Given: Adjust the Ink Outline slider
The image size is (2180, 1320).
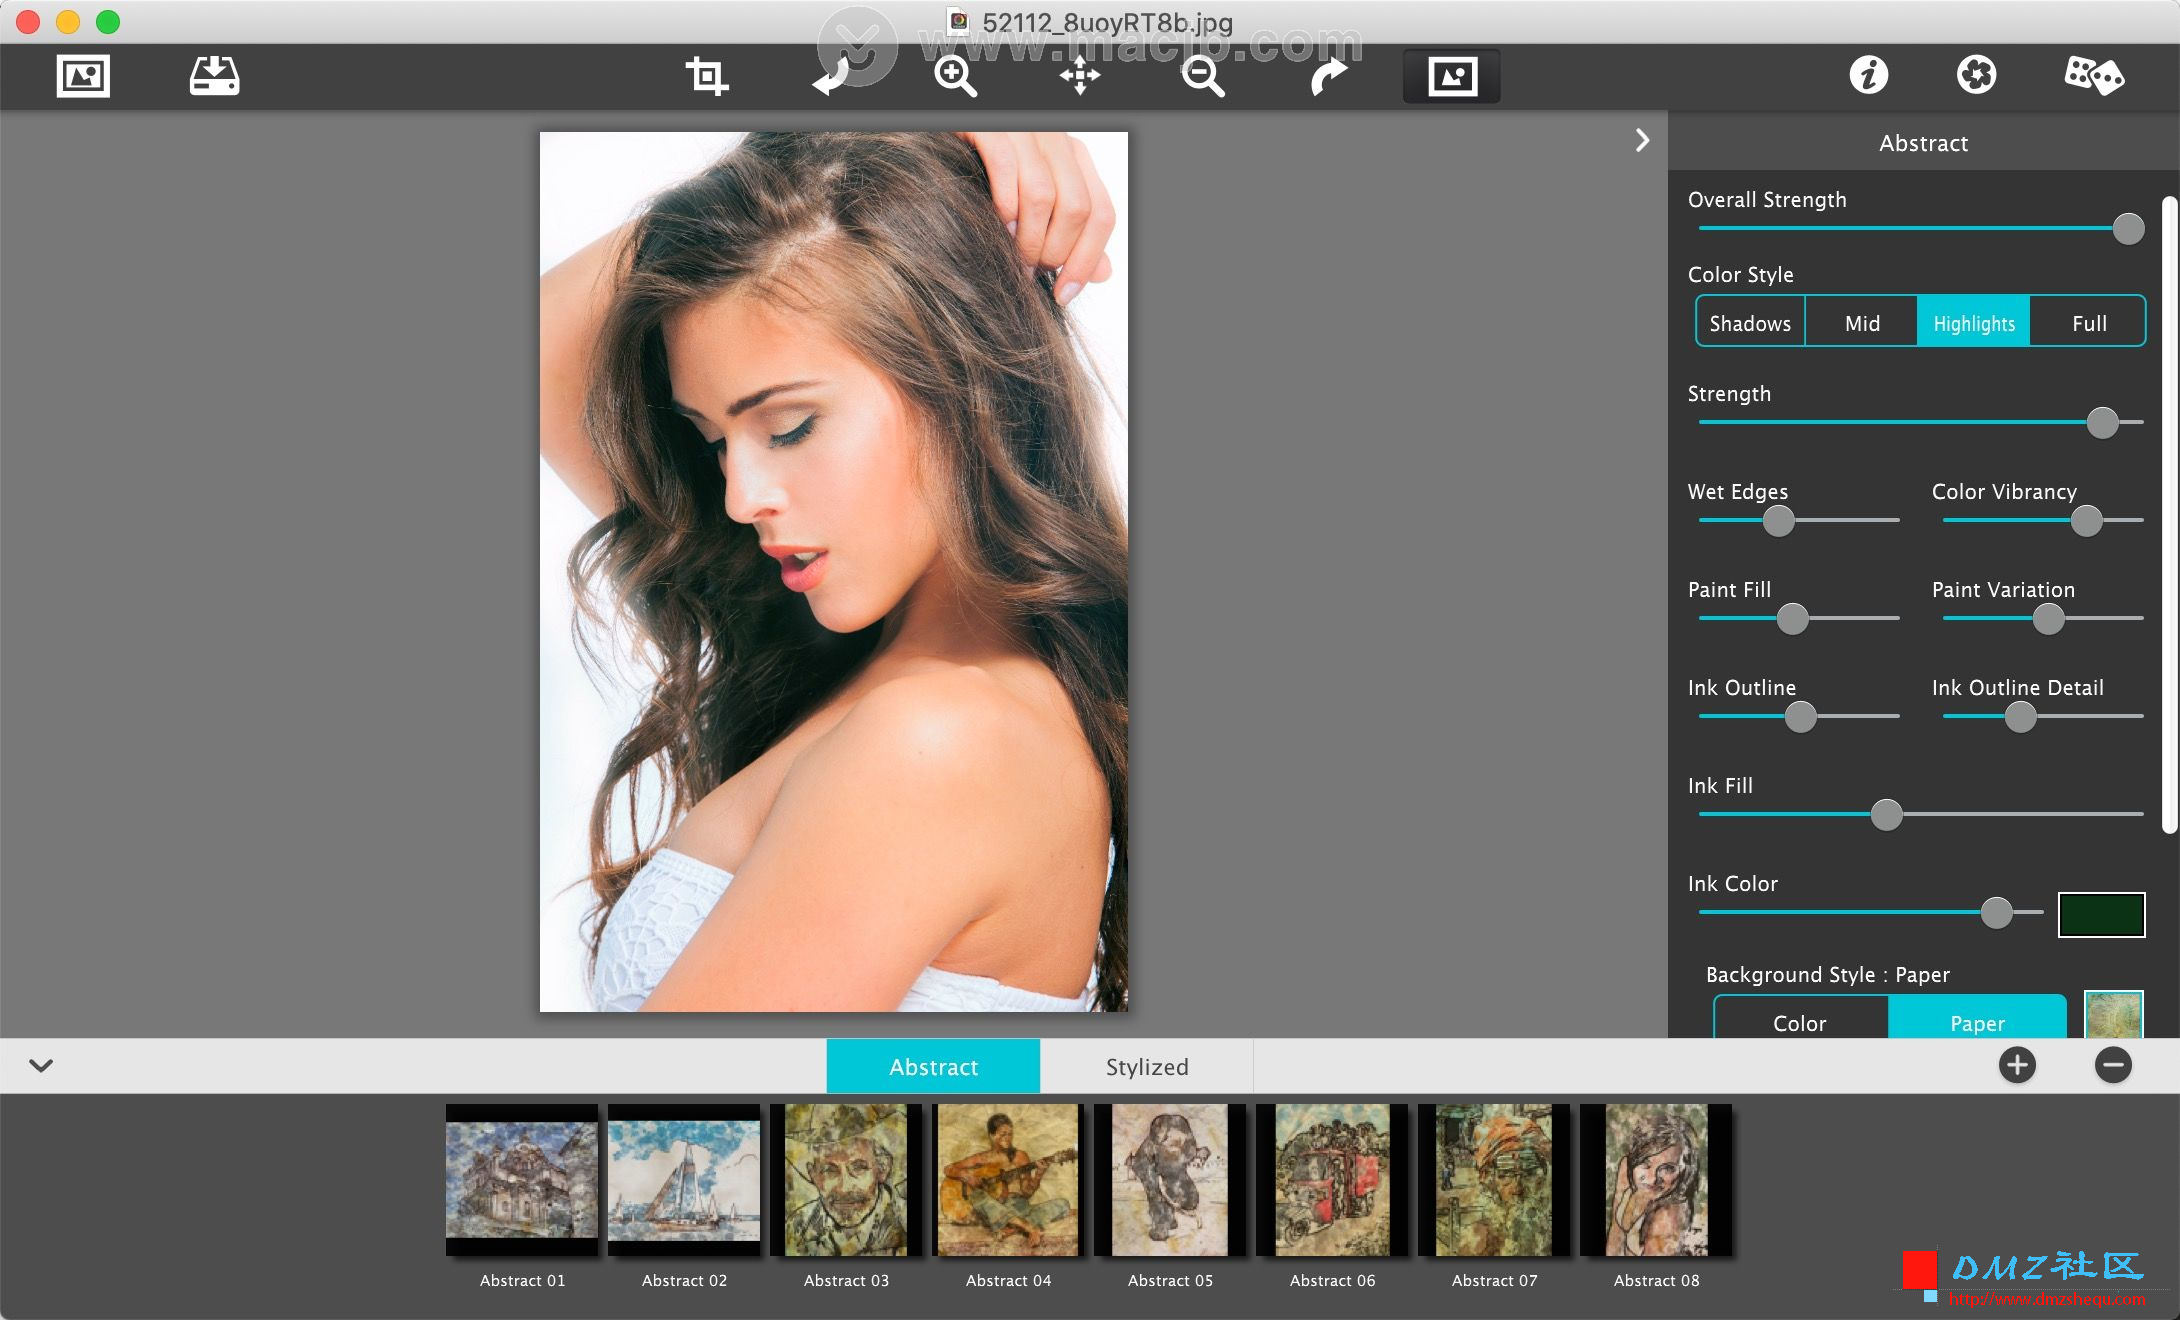Looking at the screenshot, I should click(x=1800, y=717).
